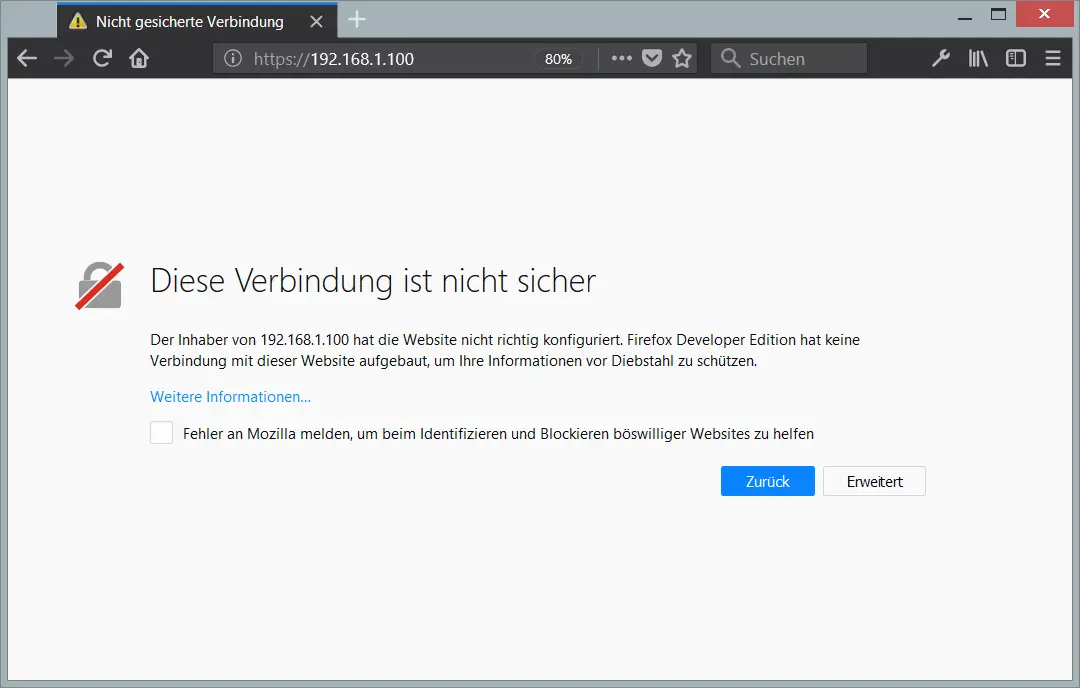Open the hamburger application menu
Image resolution: width=1080 pixels, height=688 pixels.
[x=1052, y=59]
